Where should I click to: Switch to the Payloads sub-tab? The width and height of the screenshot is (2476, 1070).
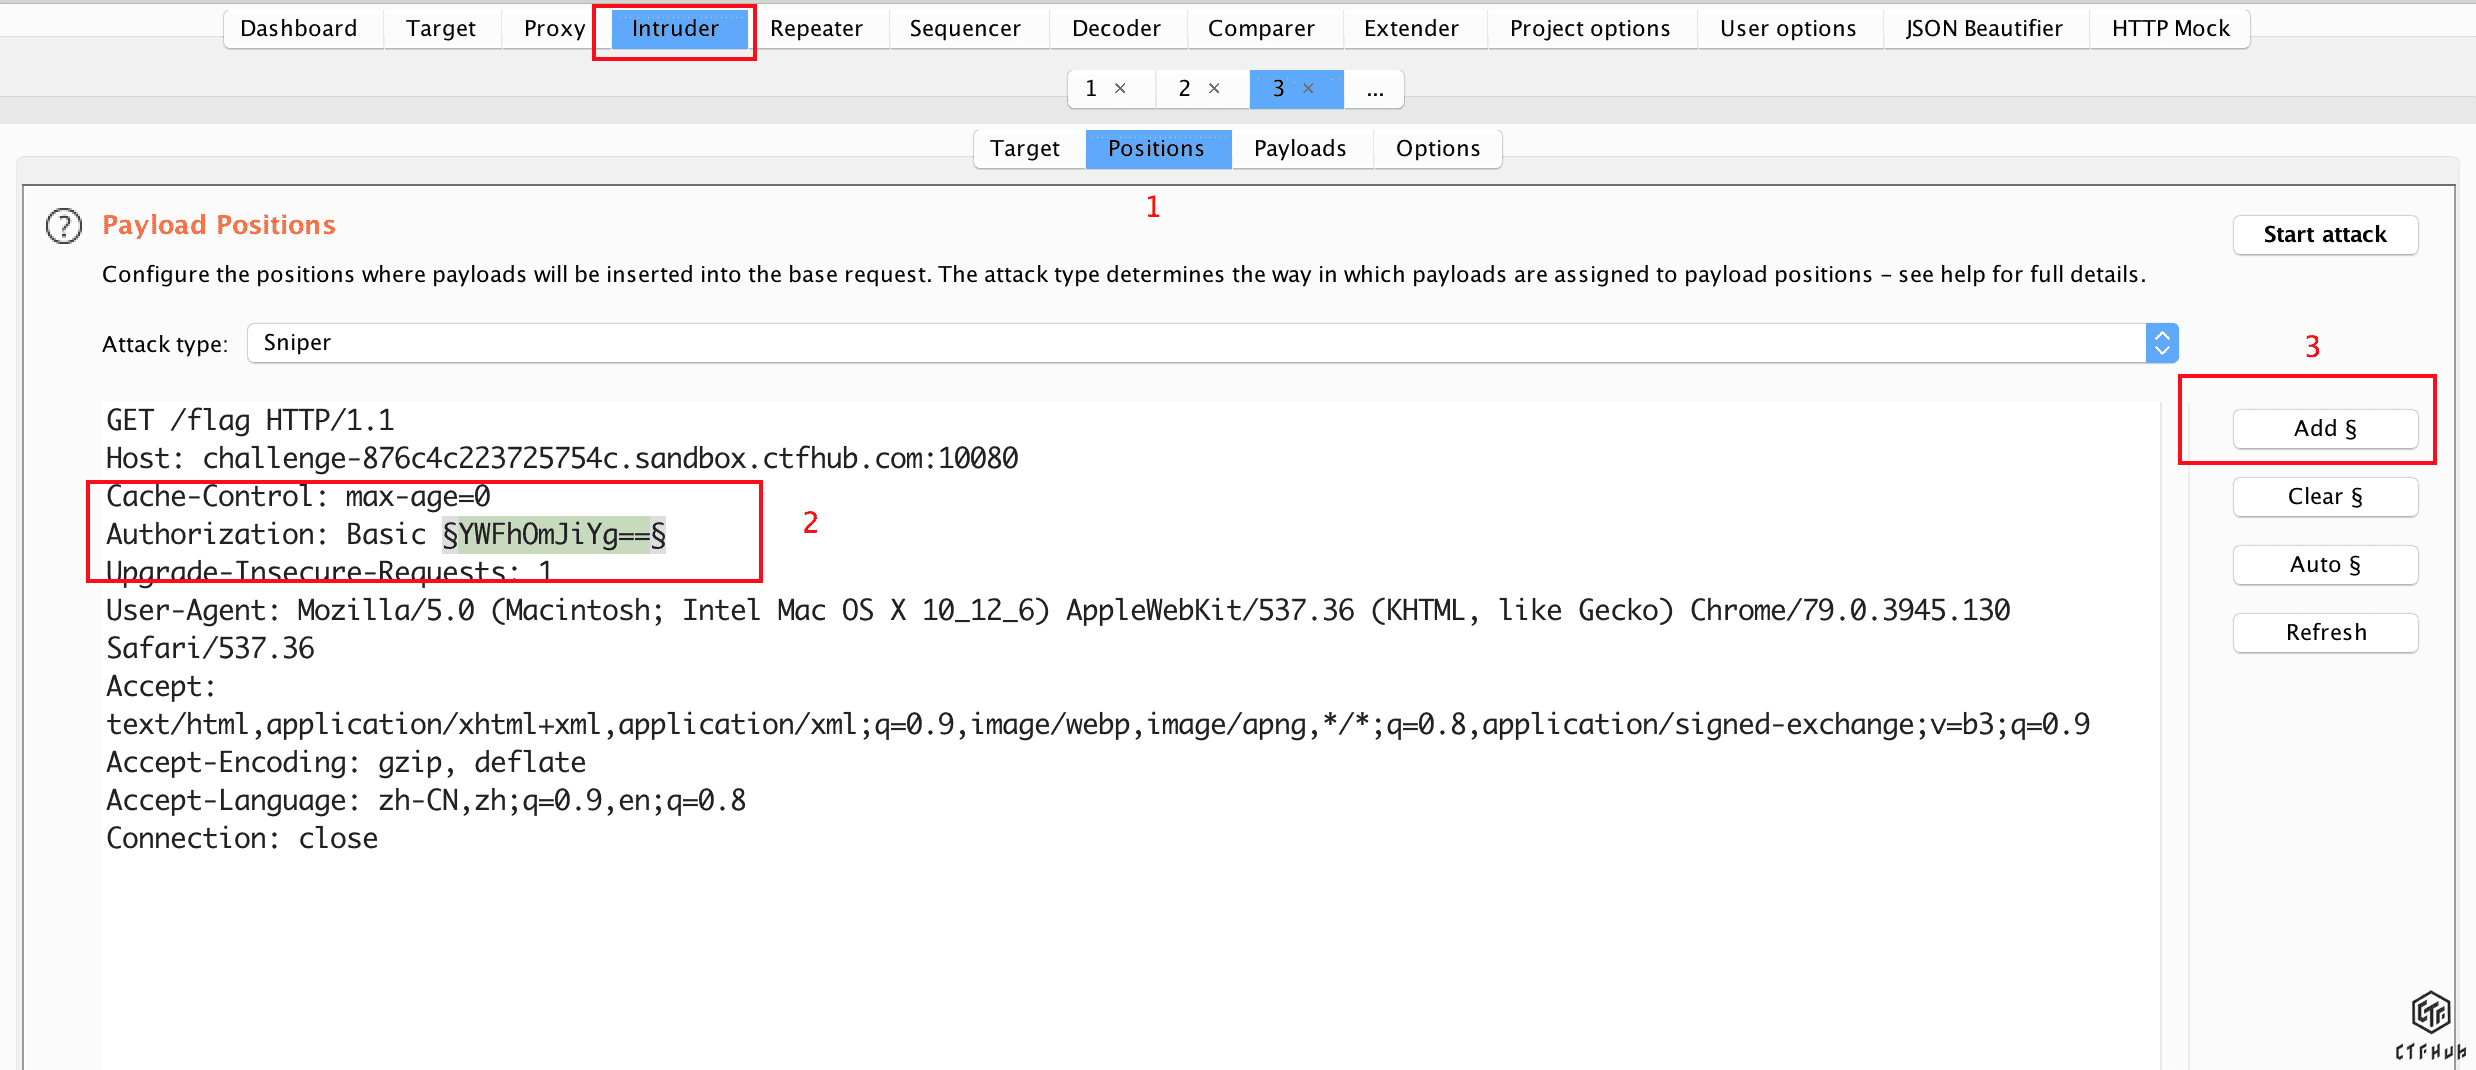[x=1299, y=149]
